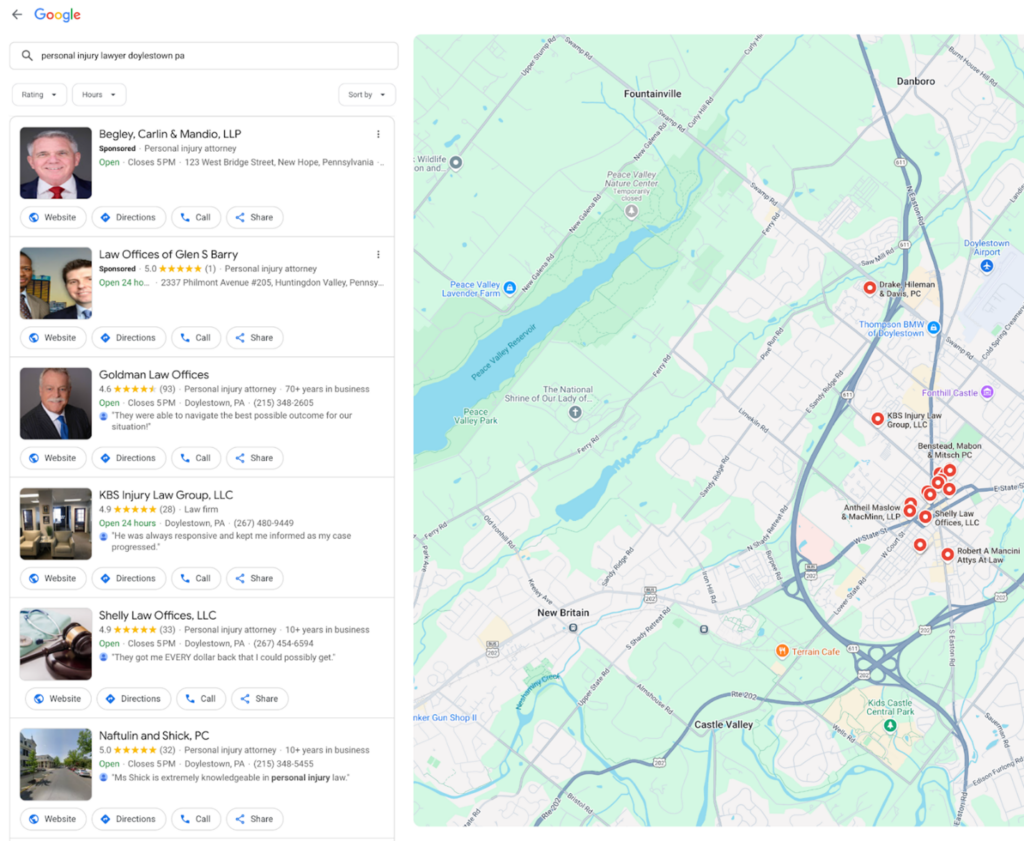Get directions to Shelly Law Offices
This screenshot has height=841, width=1024.
(x=134, y=699)
